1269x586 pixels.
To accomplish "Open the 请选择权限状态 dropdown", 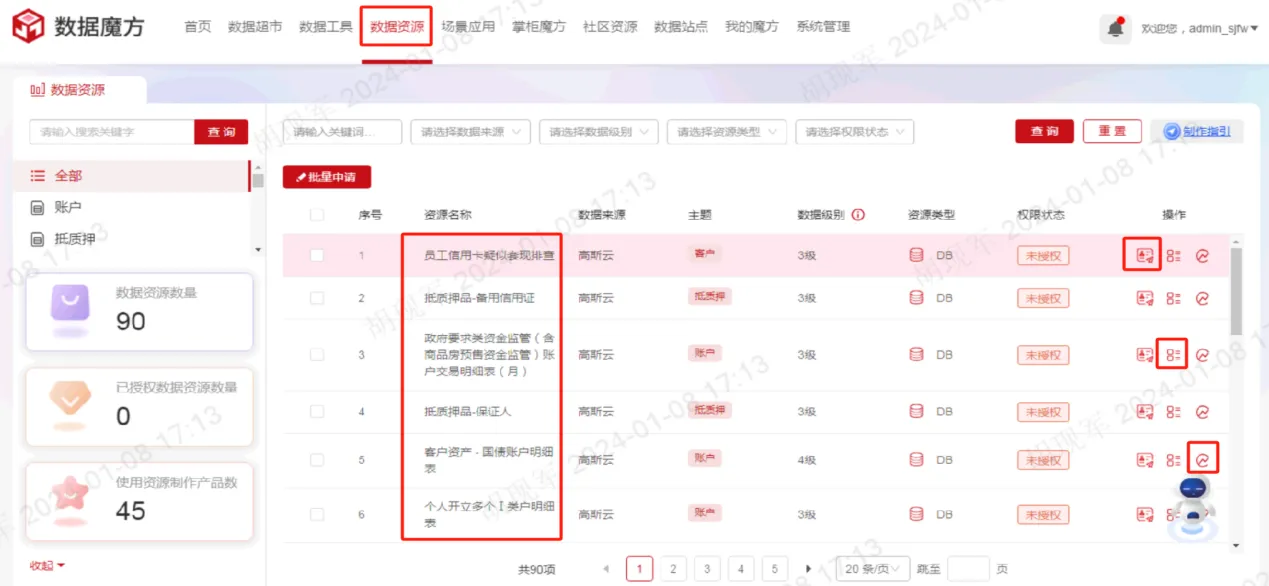I will click(854, 132).
